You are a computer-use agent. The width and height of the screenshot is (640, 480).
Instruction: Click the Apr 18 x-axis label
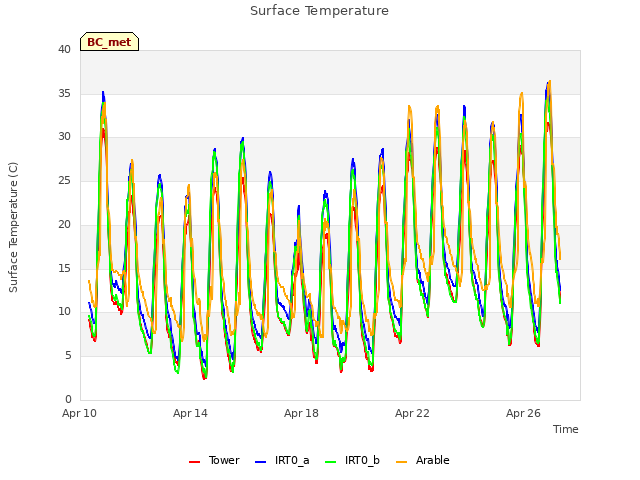coord(301,413)
